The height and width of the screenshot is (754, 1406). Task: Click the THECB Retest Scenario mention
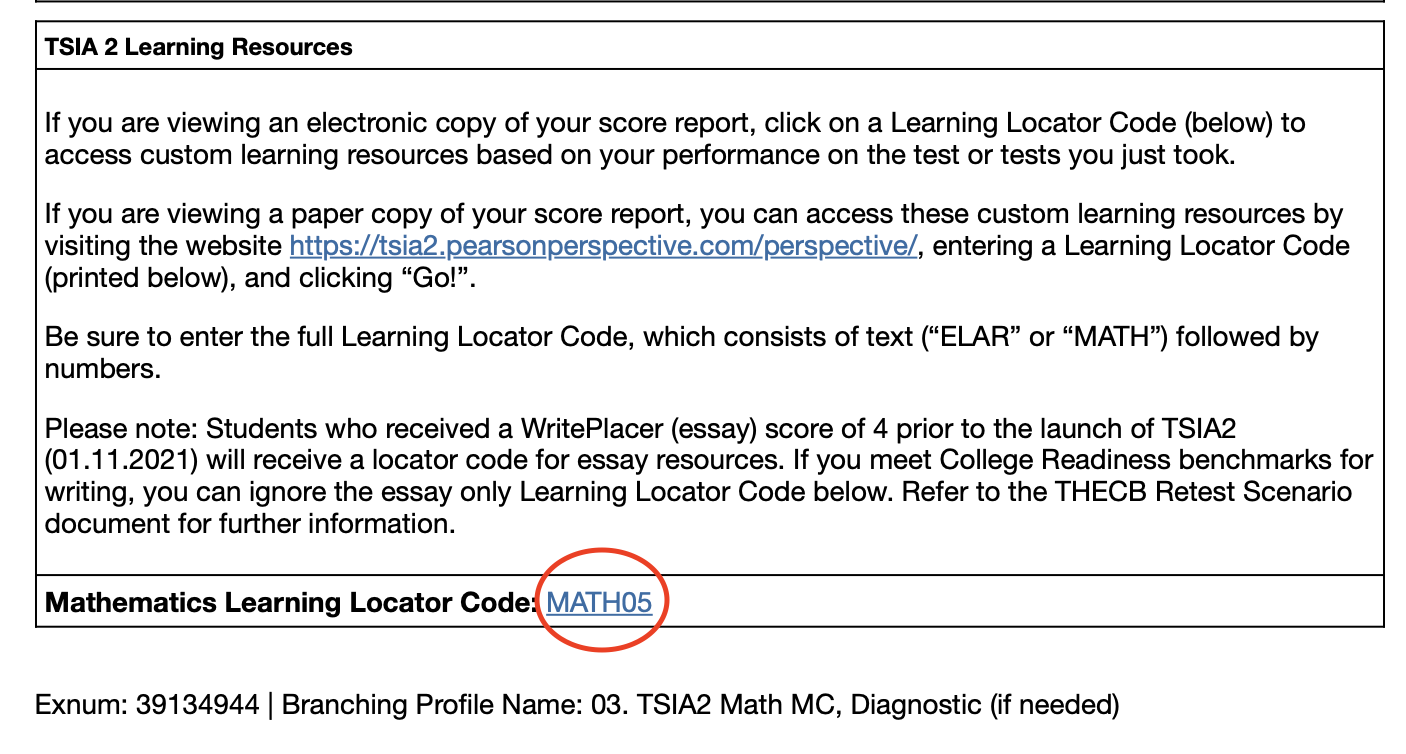tap(1213, 492)
